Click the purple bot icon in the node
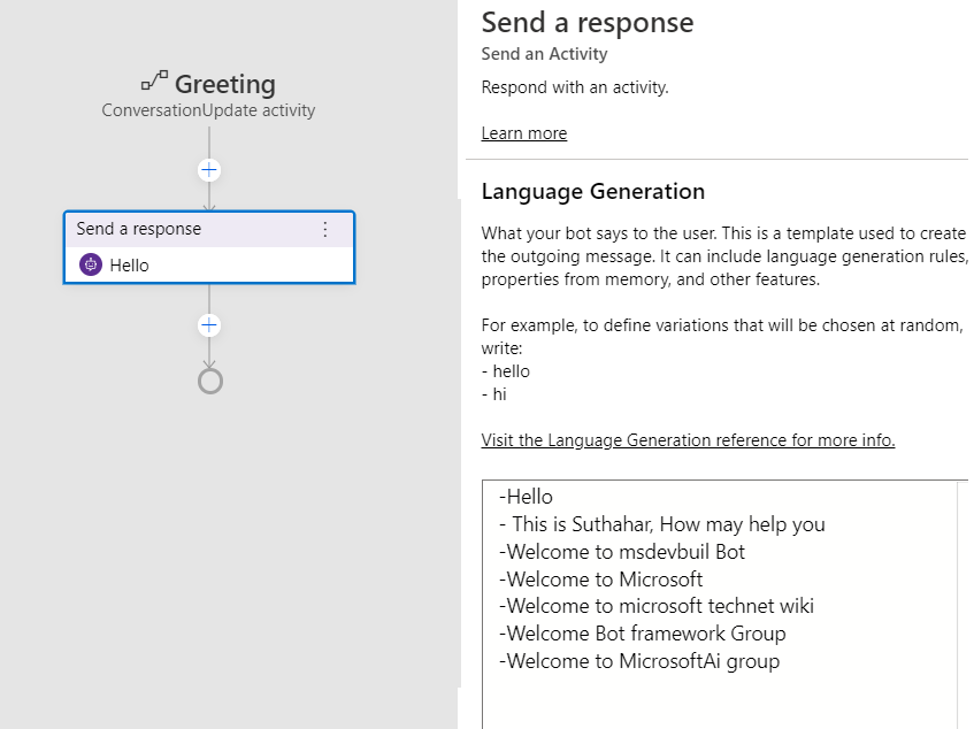This screenshot has width=974, height=729. pyautogui.click(x=91, y=265)
